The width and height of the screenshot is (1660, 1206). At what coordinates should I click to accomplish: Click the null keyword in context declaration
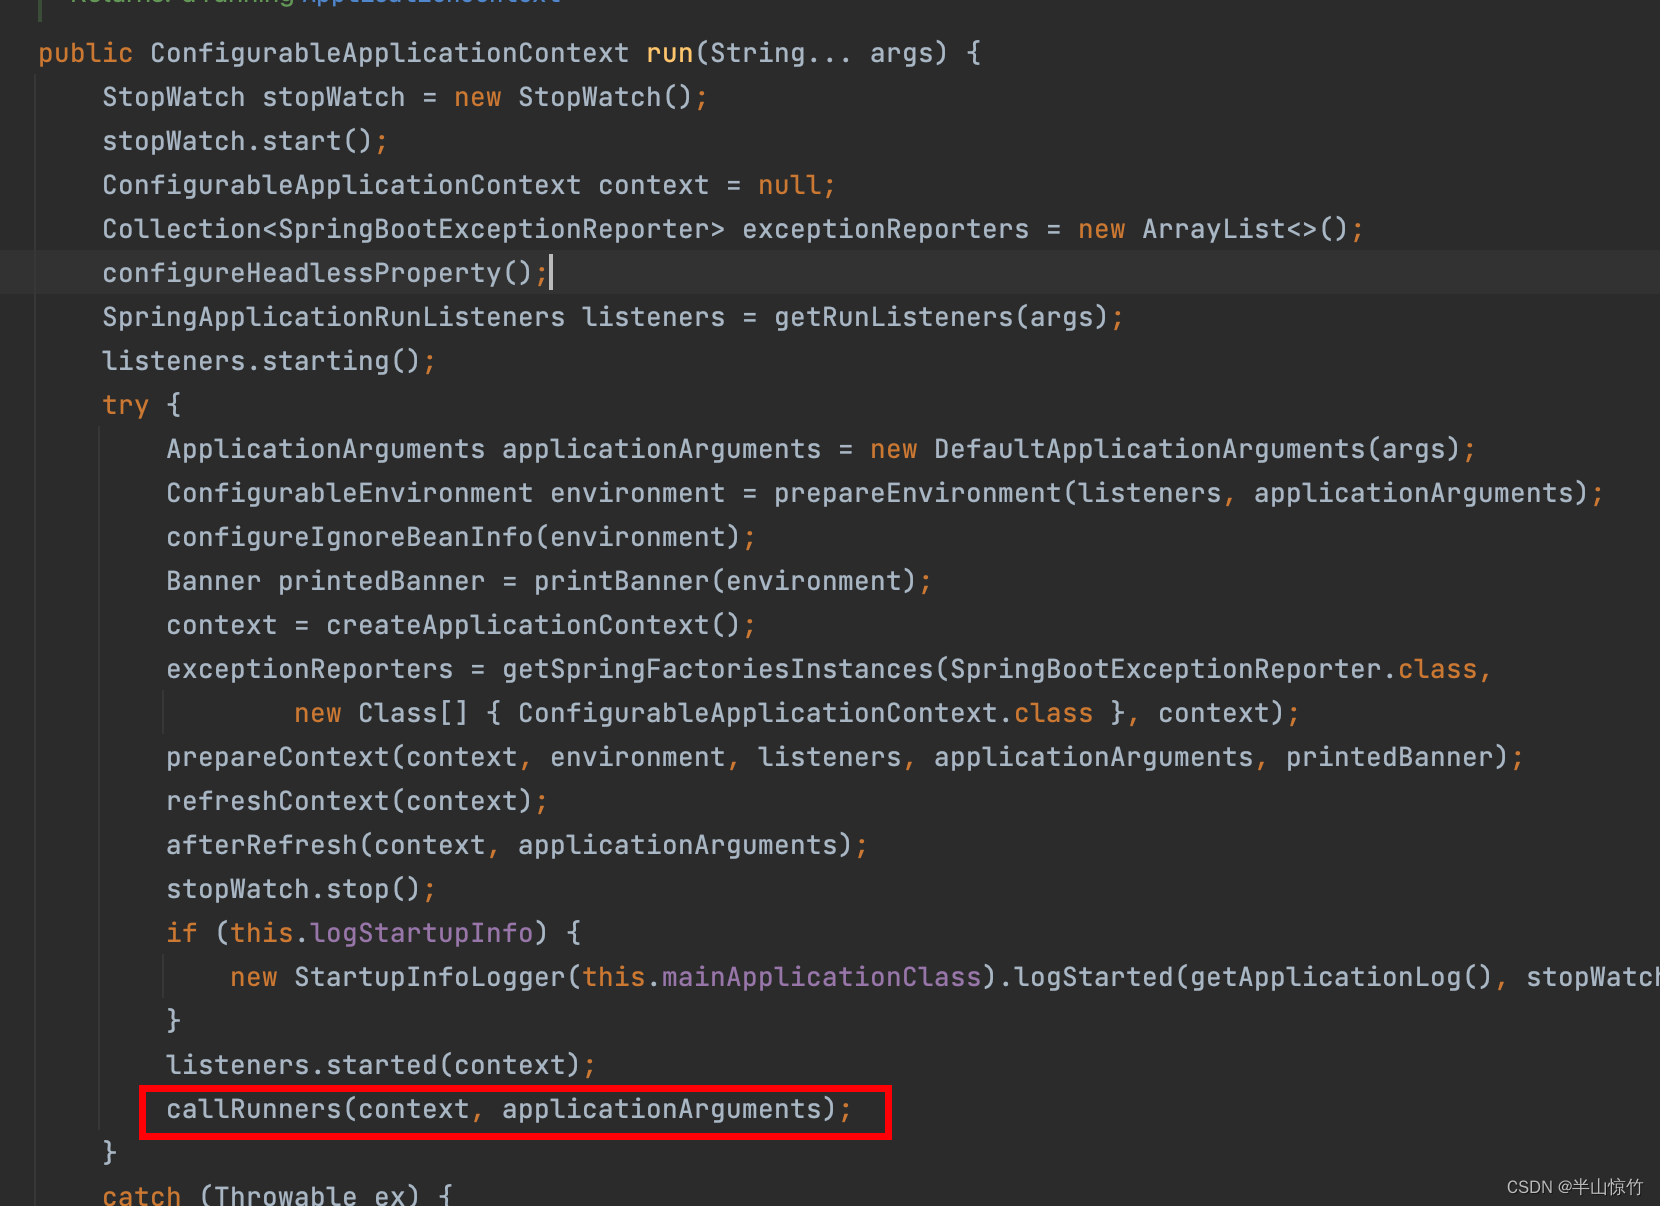click(790, 185)
